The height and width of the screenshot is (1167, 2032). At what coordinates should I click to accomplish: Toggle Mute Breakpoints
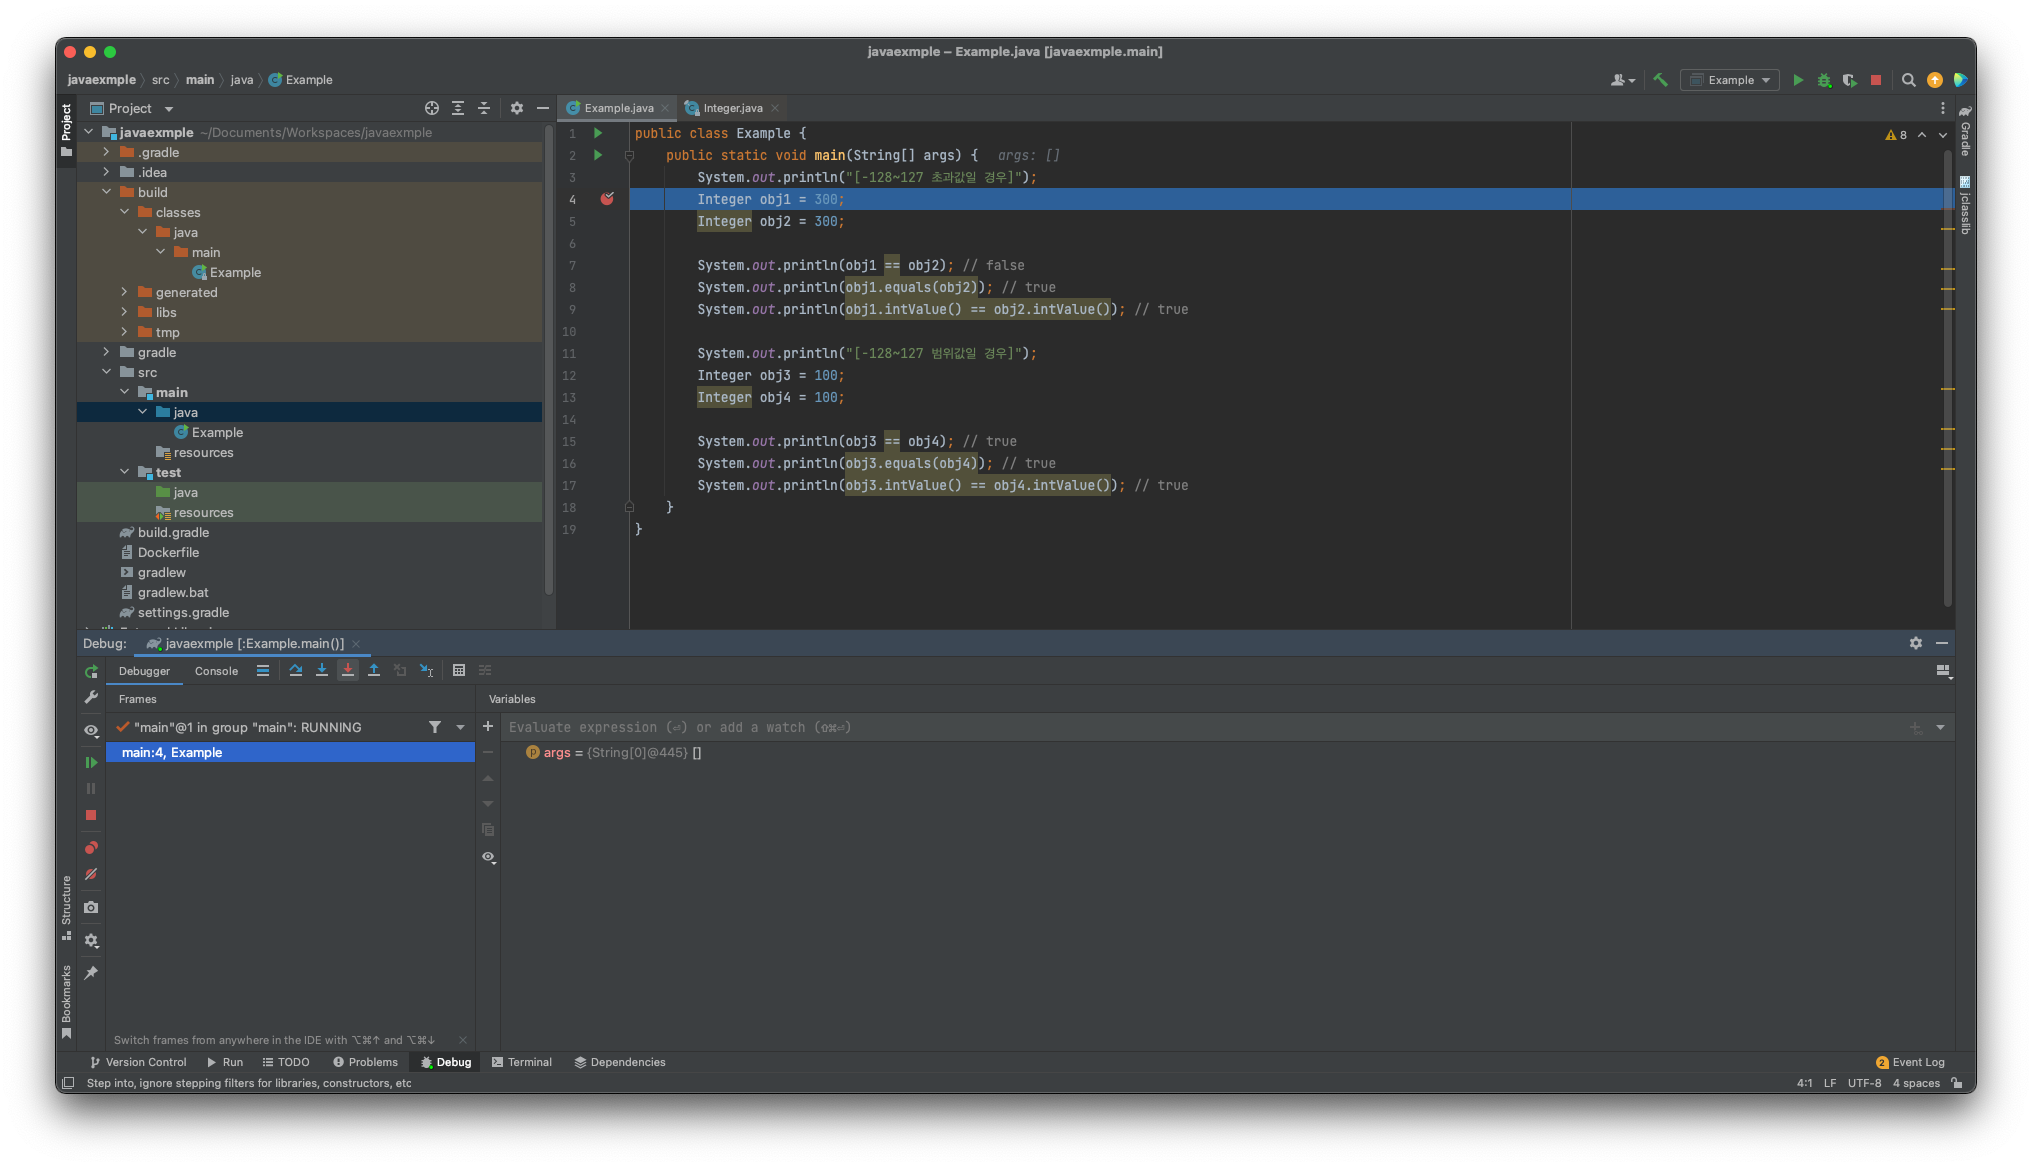91,874
